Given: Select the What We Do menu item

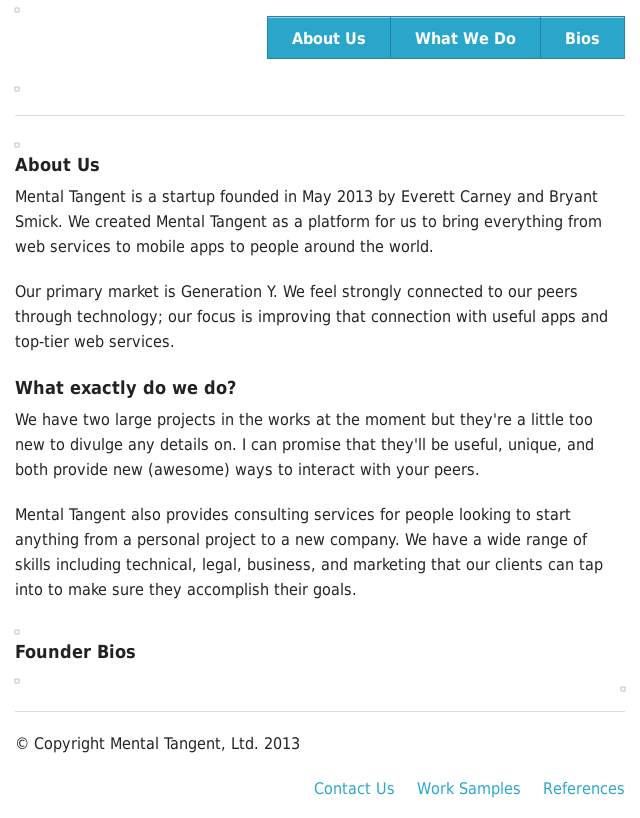Looking at the screenshot, I should click(465, 38).
